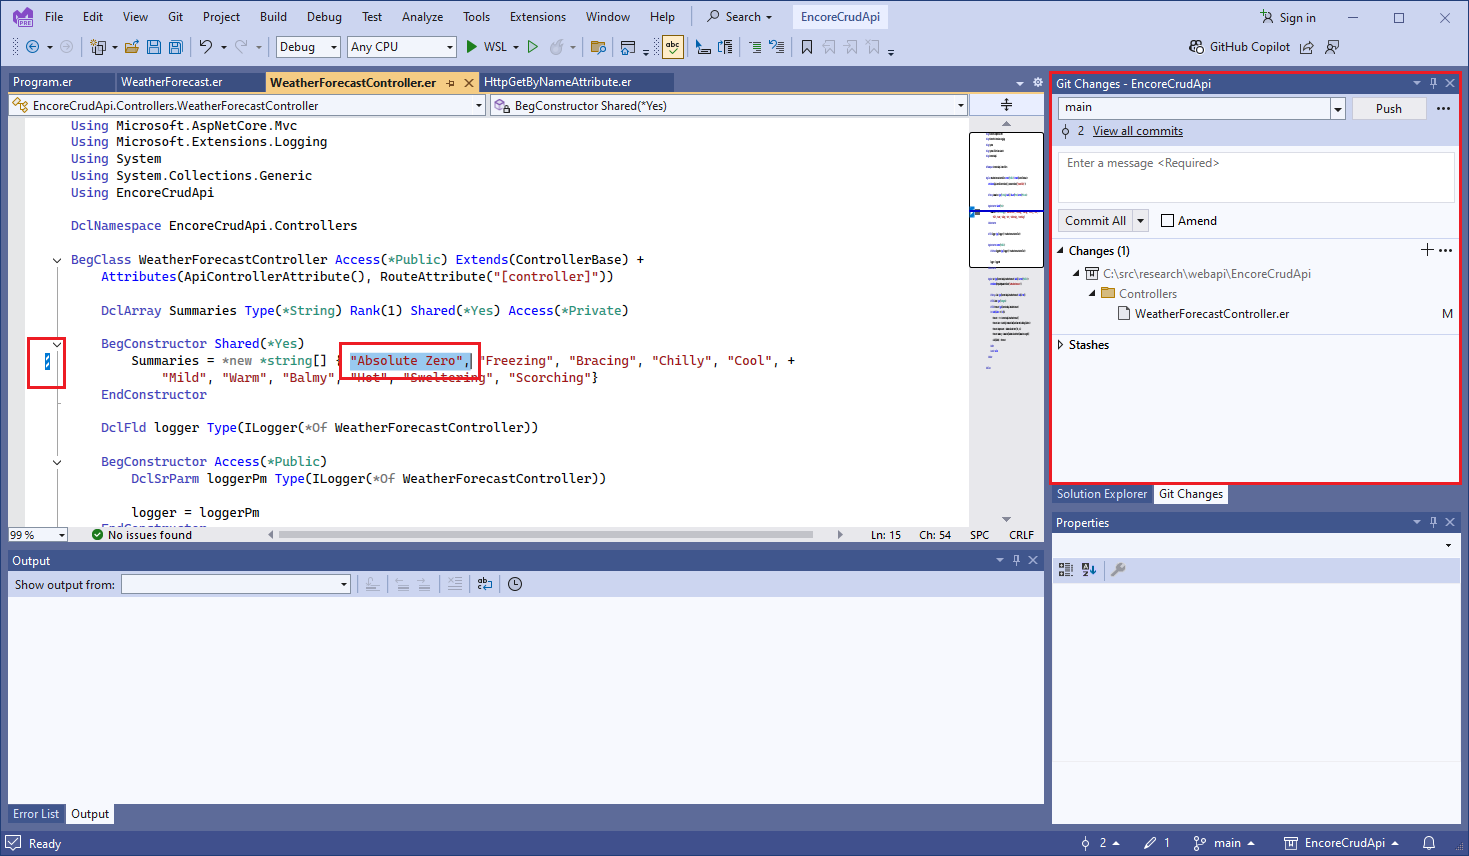Click the Categorized view icon in Properties

coord(1065,570)
